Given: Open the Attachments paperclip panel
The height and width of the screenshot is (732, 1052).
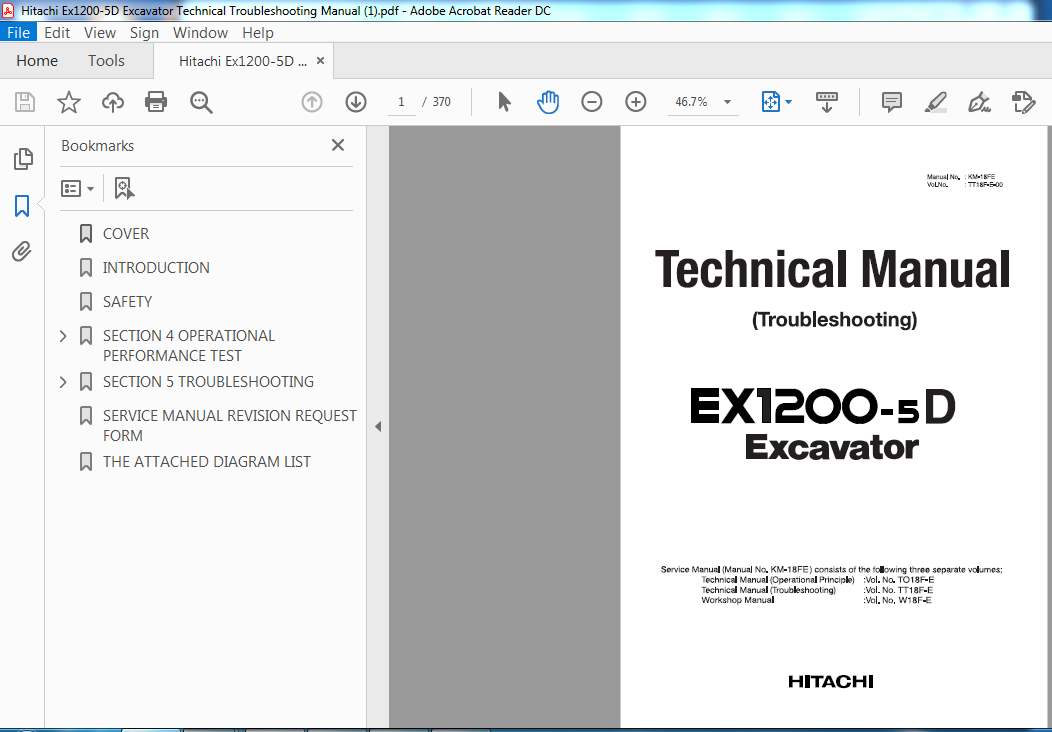Looking at the screenshot, I should coord(22,252).
